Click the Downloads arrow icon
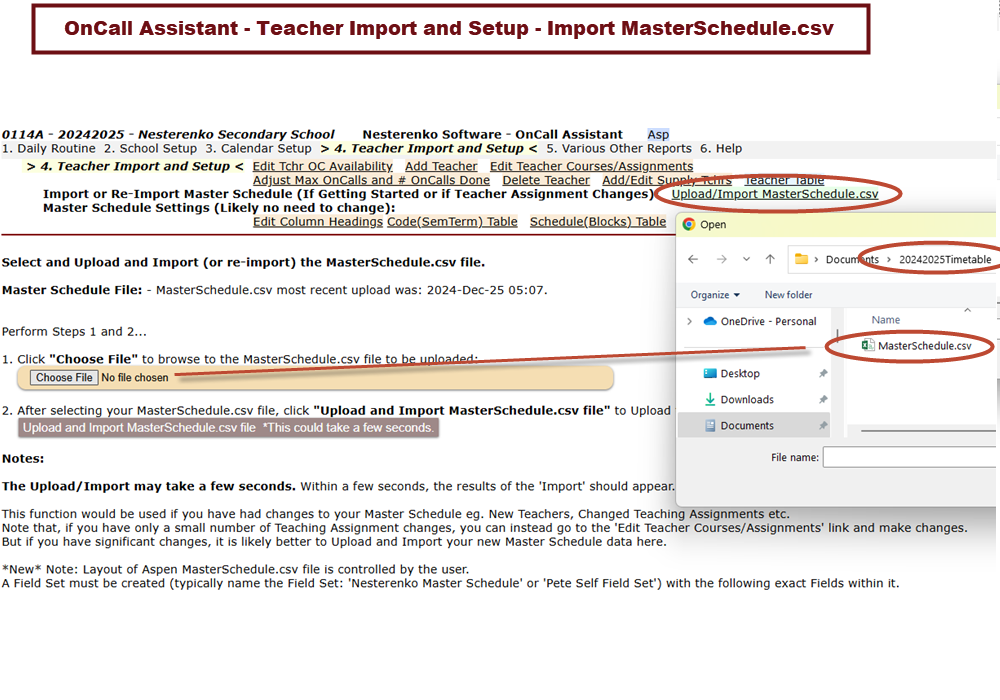Screen dimensions: 1000x700 coord(710,399)
